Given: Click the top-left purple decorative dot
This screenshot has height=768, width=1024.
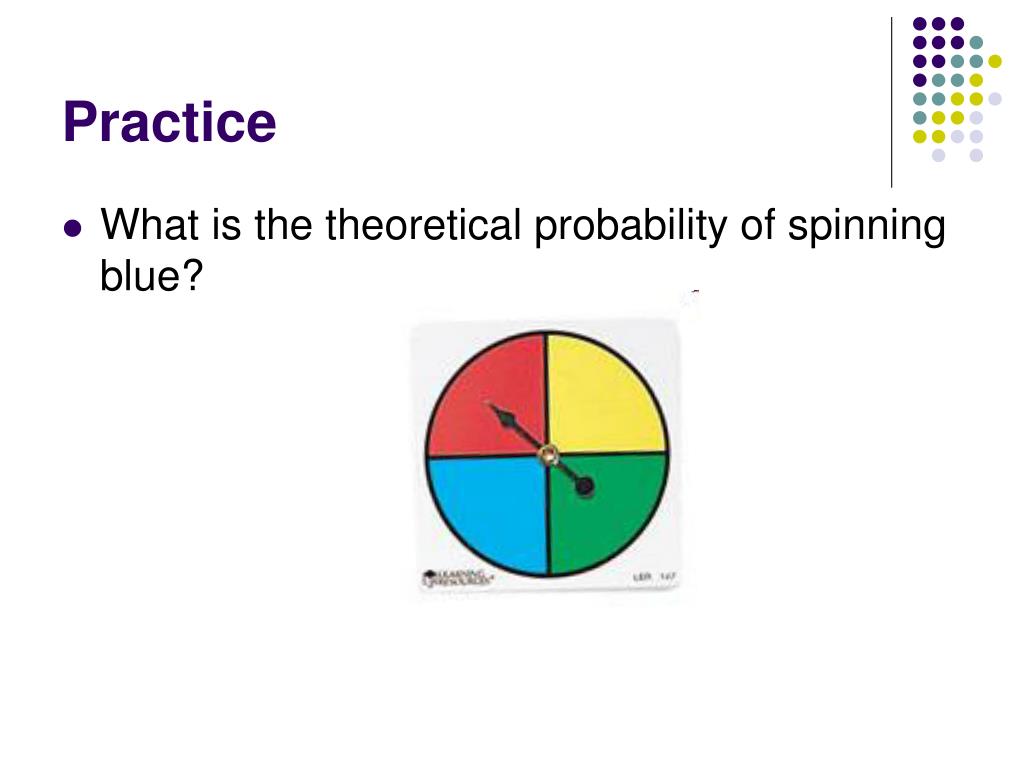Looking at the screenshot, I should [x=920, y=24].
